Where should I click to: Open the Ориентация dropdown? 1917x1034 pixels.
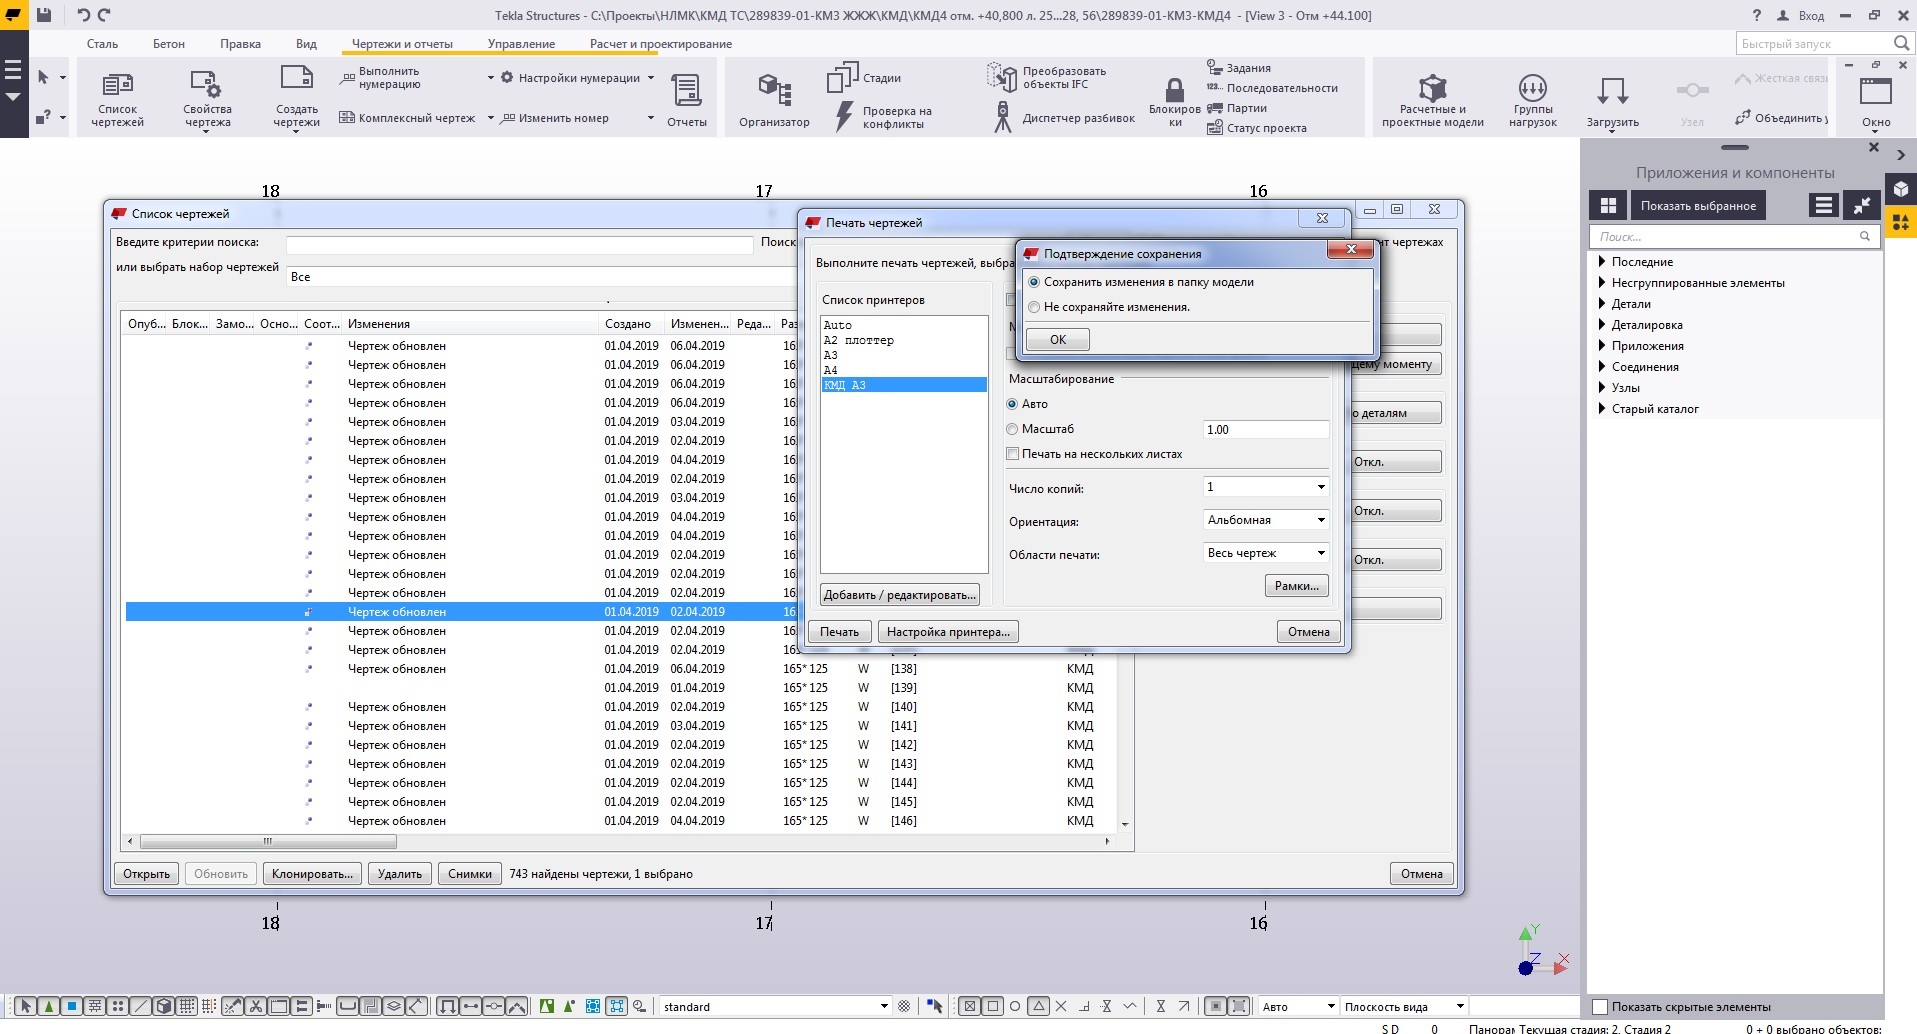[x=1266, y=520]
